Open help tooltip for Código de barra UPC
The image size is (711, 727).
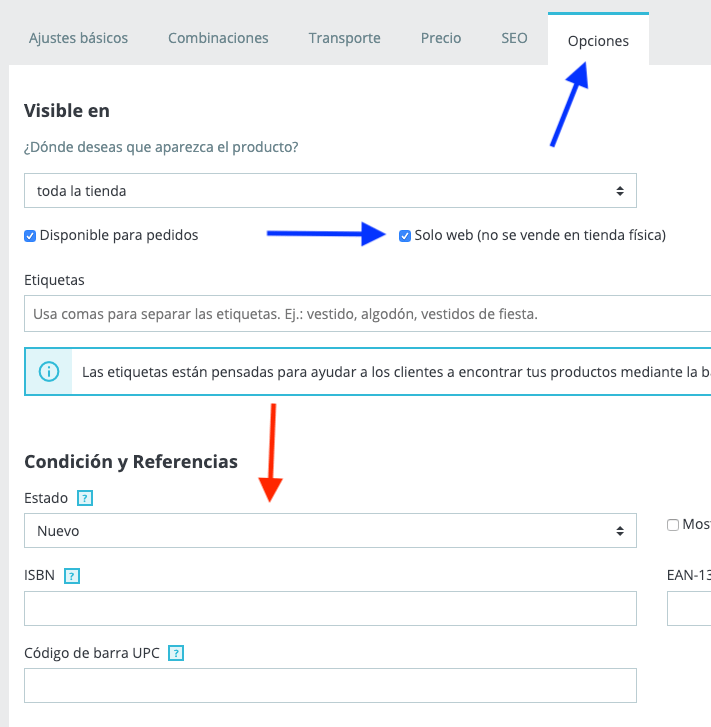point(176,653)
